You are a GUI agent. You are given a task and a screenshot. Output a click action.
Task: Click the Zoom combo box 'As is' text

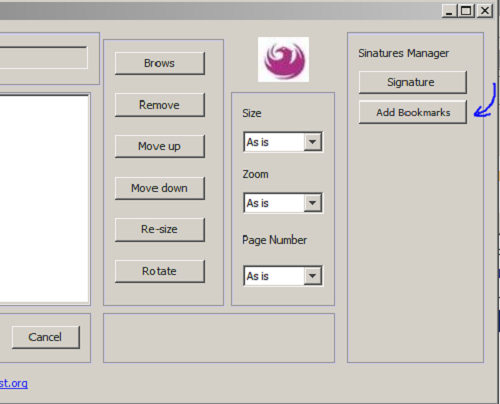click(257, 203)
